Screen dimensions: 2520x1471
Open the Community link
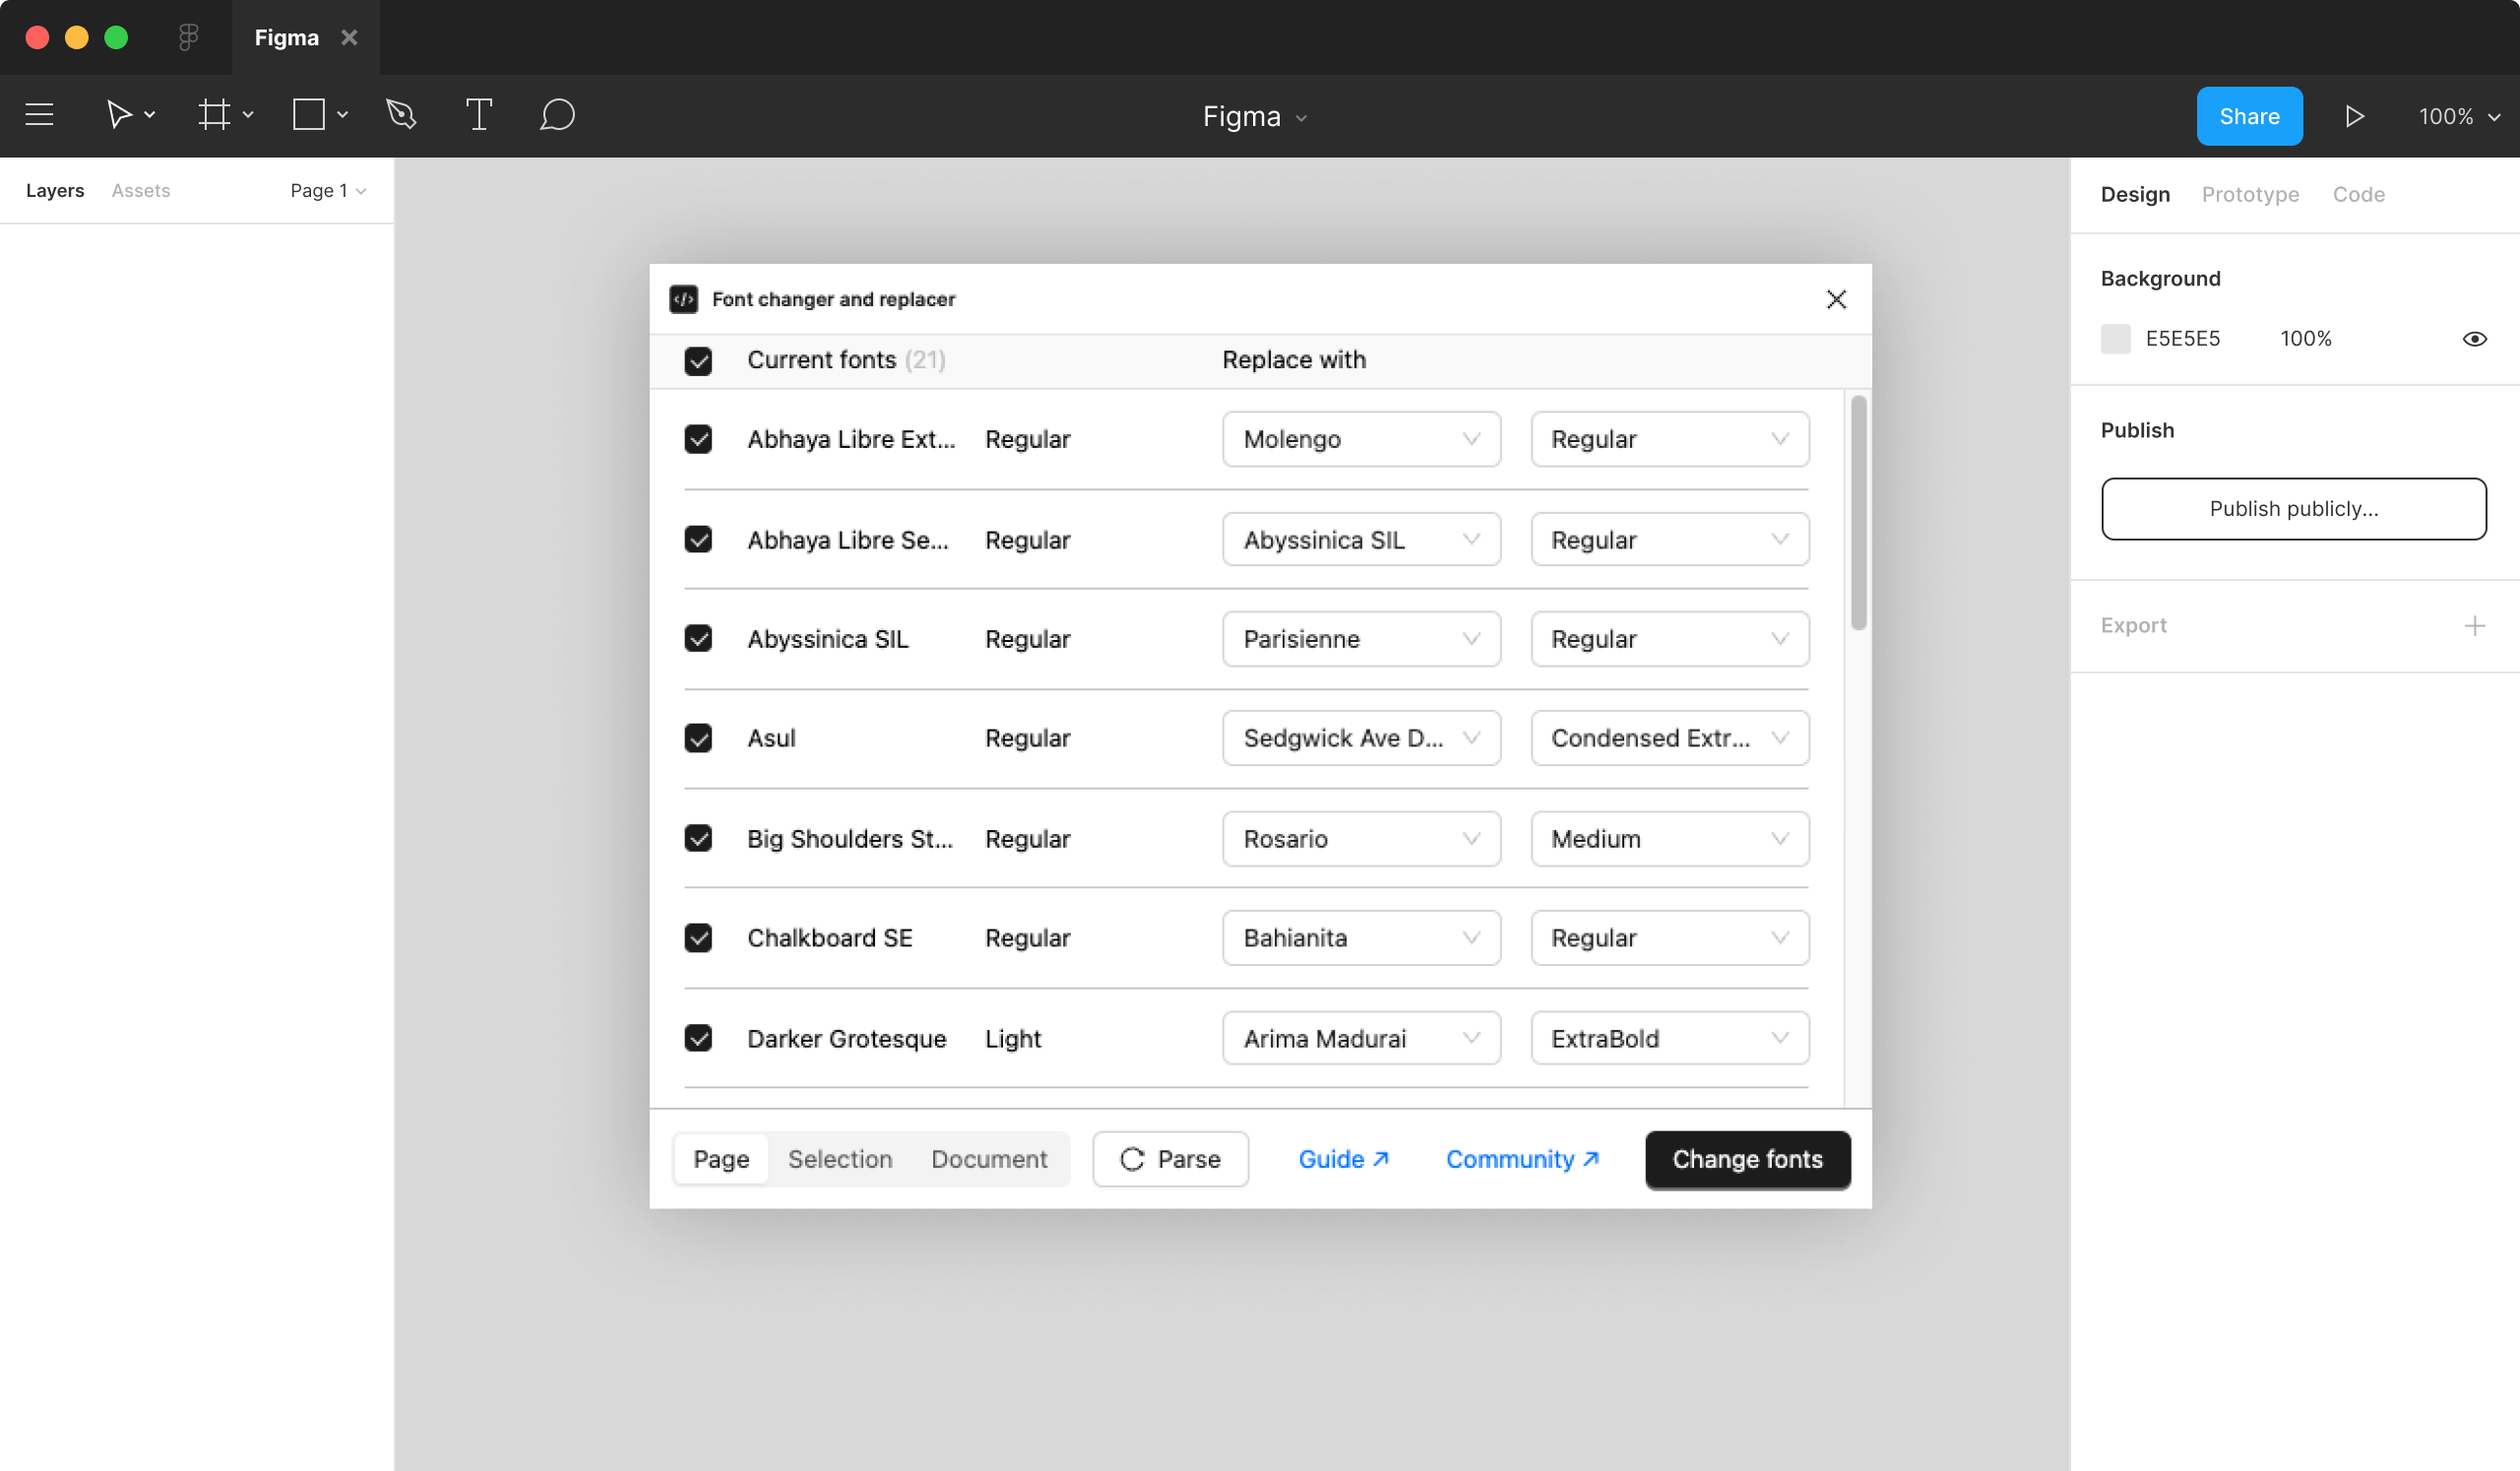[x=1522, y=1159]
